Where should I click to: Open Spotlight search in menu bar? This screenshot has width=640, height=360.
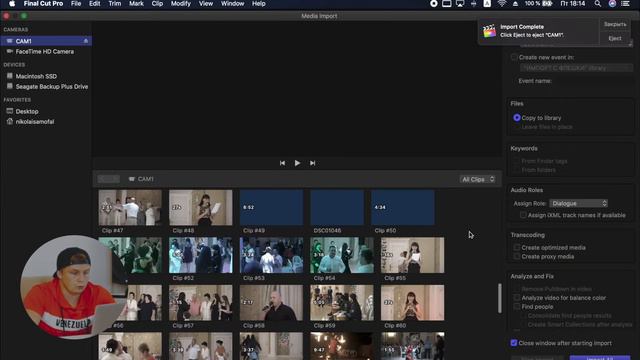point(598,4)
